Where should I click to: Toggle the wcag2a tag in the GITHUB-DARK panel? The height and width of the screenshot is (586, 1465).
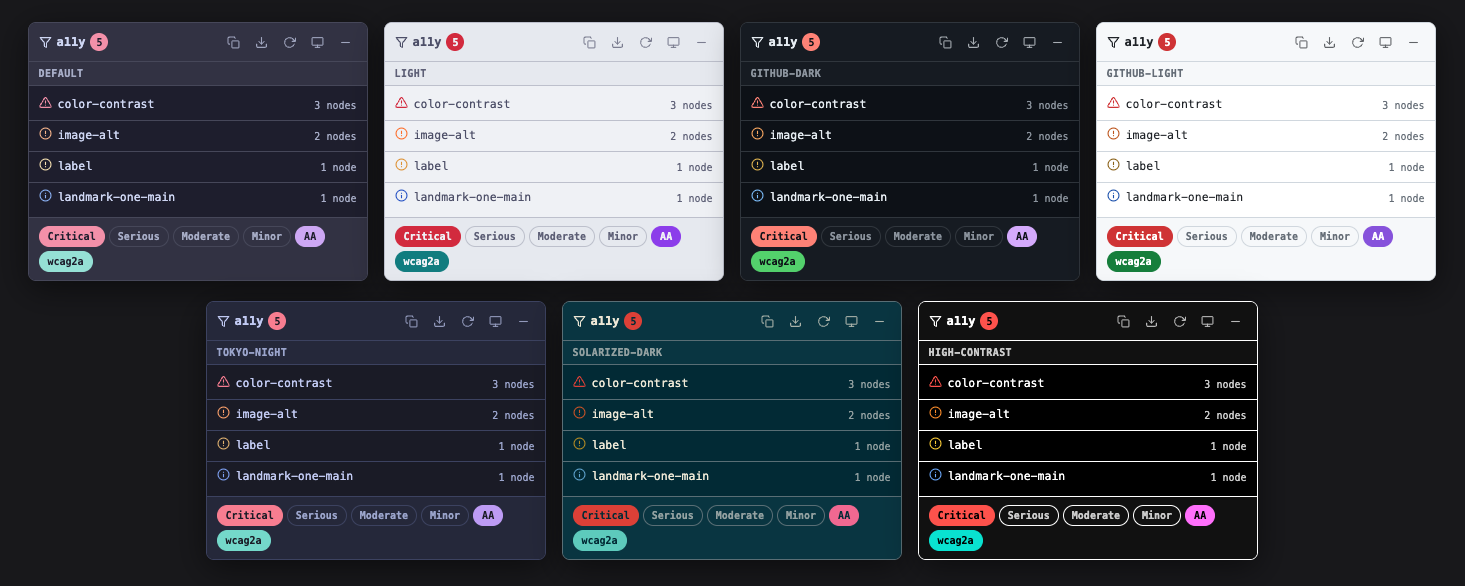pyautogui.click(x=778, y=261)
